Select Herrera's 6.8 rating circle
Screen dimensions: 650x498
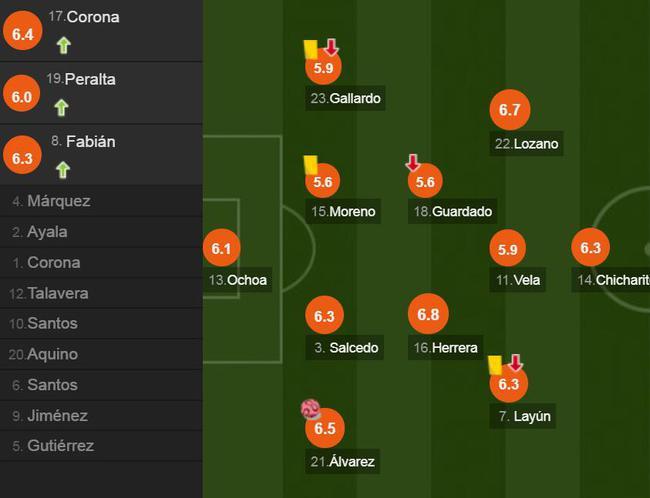pos(428,314)
